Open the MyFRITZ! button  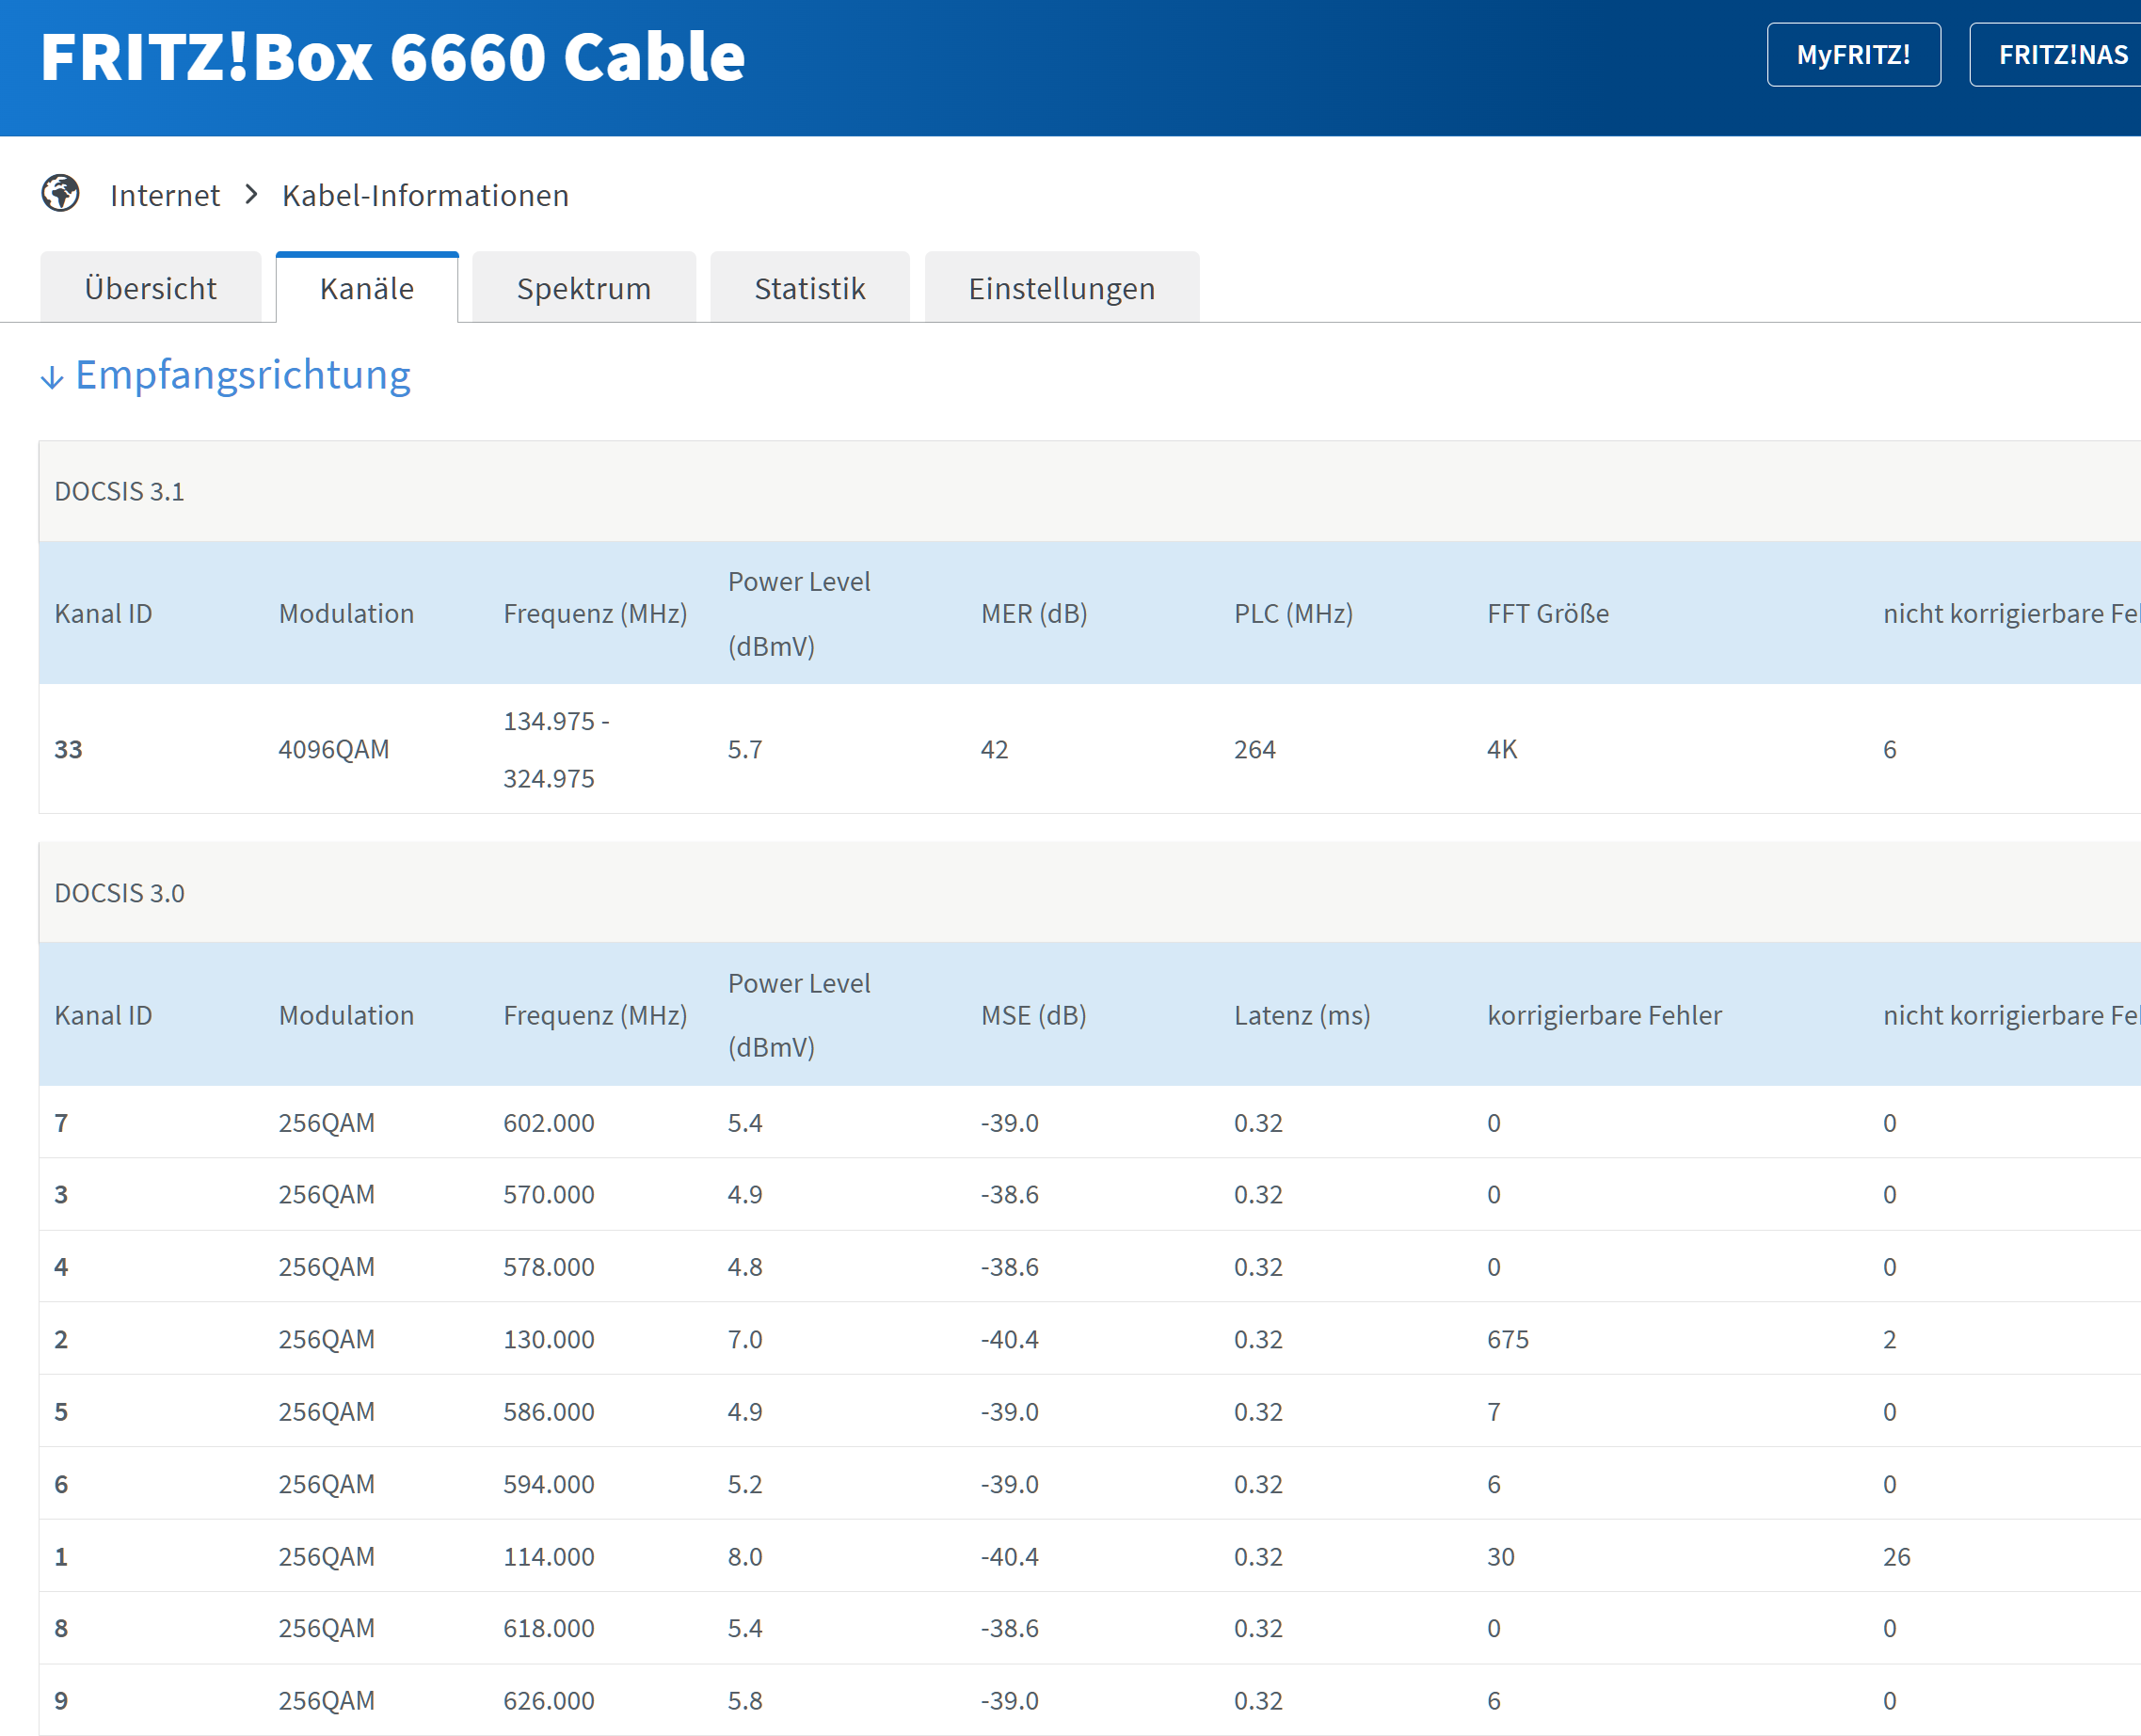1853,55
